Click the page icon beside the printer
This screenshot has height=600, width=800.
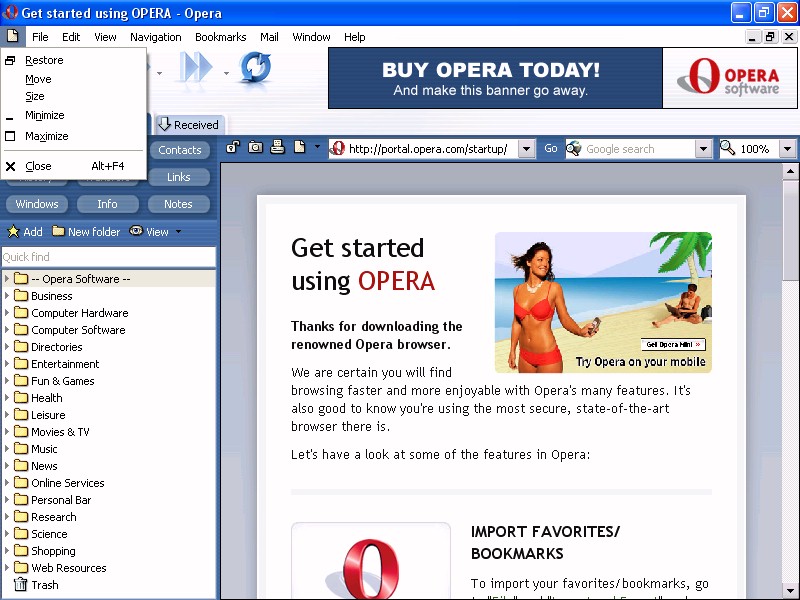click(299, 147)
